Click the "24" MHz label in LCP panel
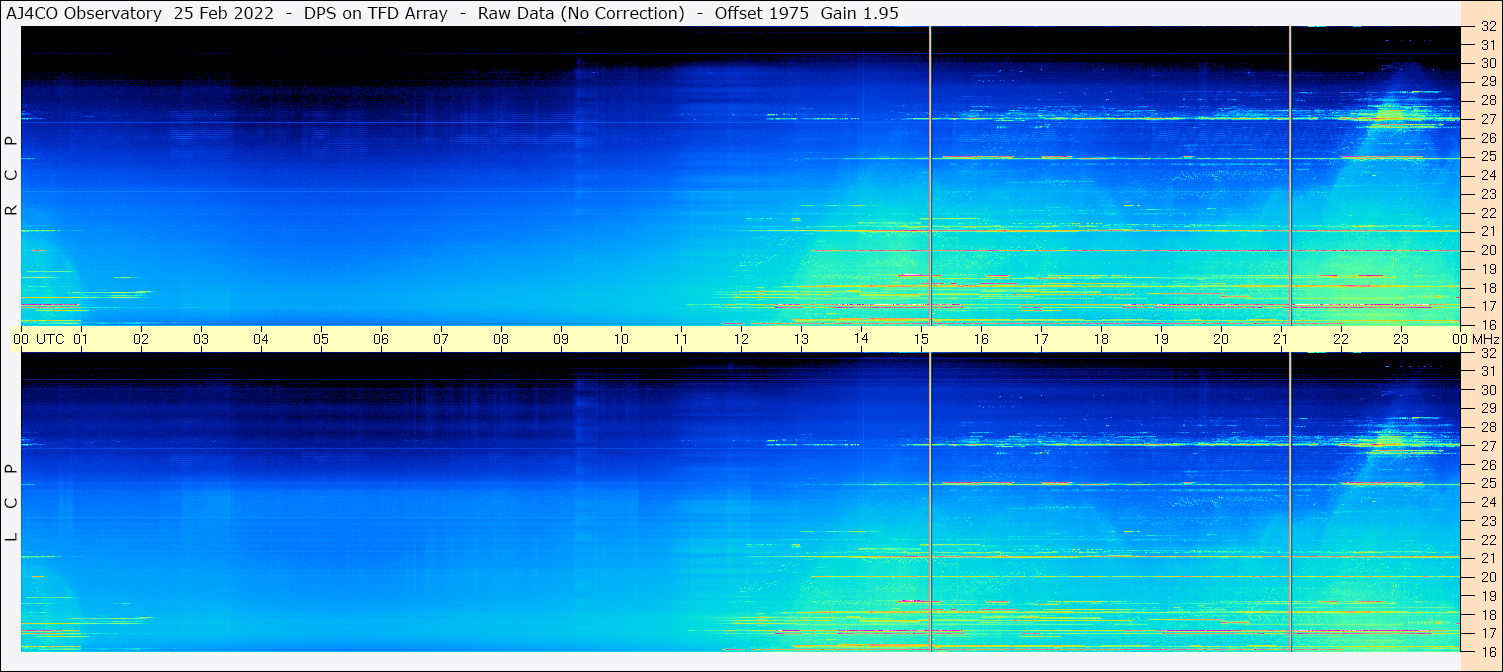The height and width of the screenshot is (672, 1503). [1488, 502]
